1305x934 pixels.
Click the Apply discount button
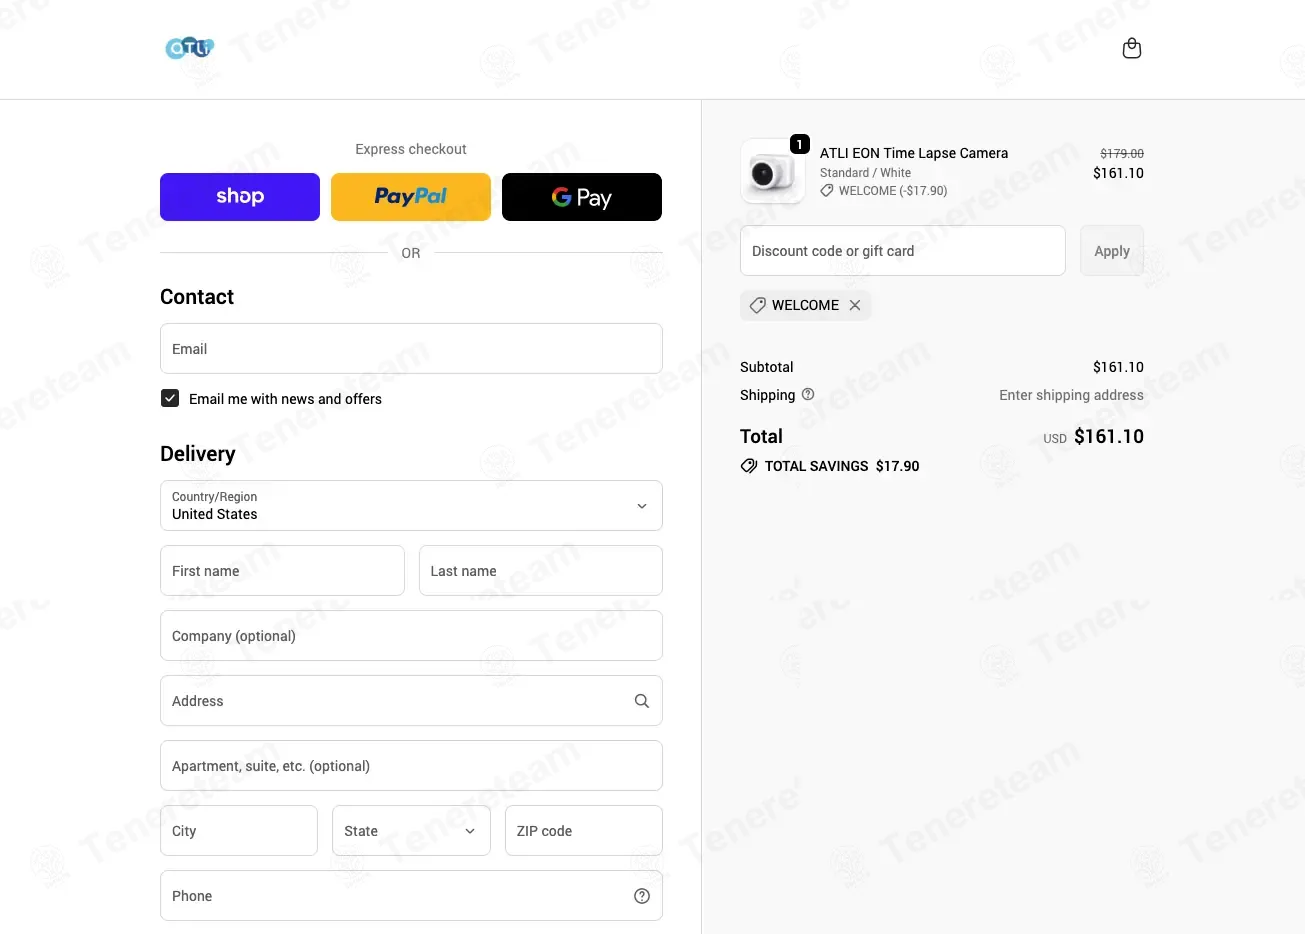[x=1112, y=251]
